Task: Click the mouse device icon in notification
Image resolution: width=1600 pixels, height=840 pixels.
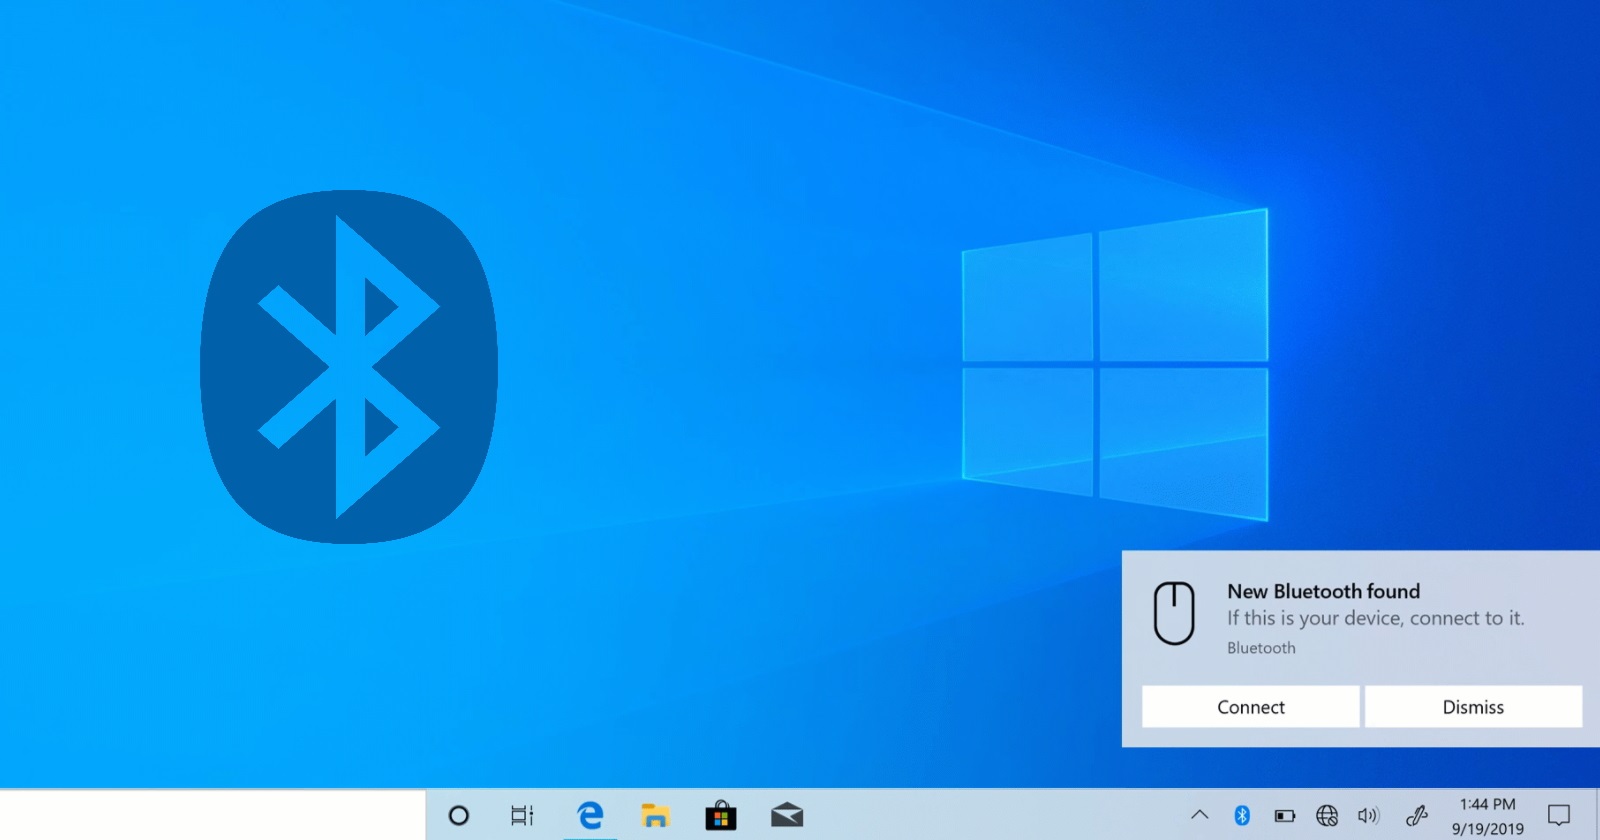Action: coord(1174,613)
